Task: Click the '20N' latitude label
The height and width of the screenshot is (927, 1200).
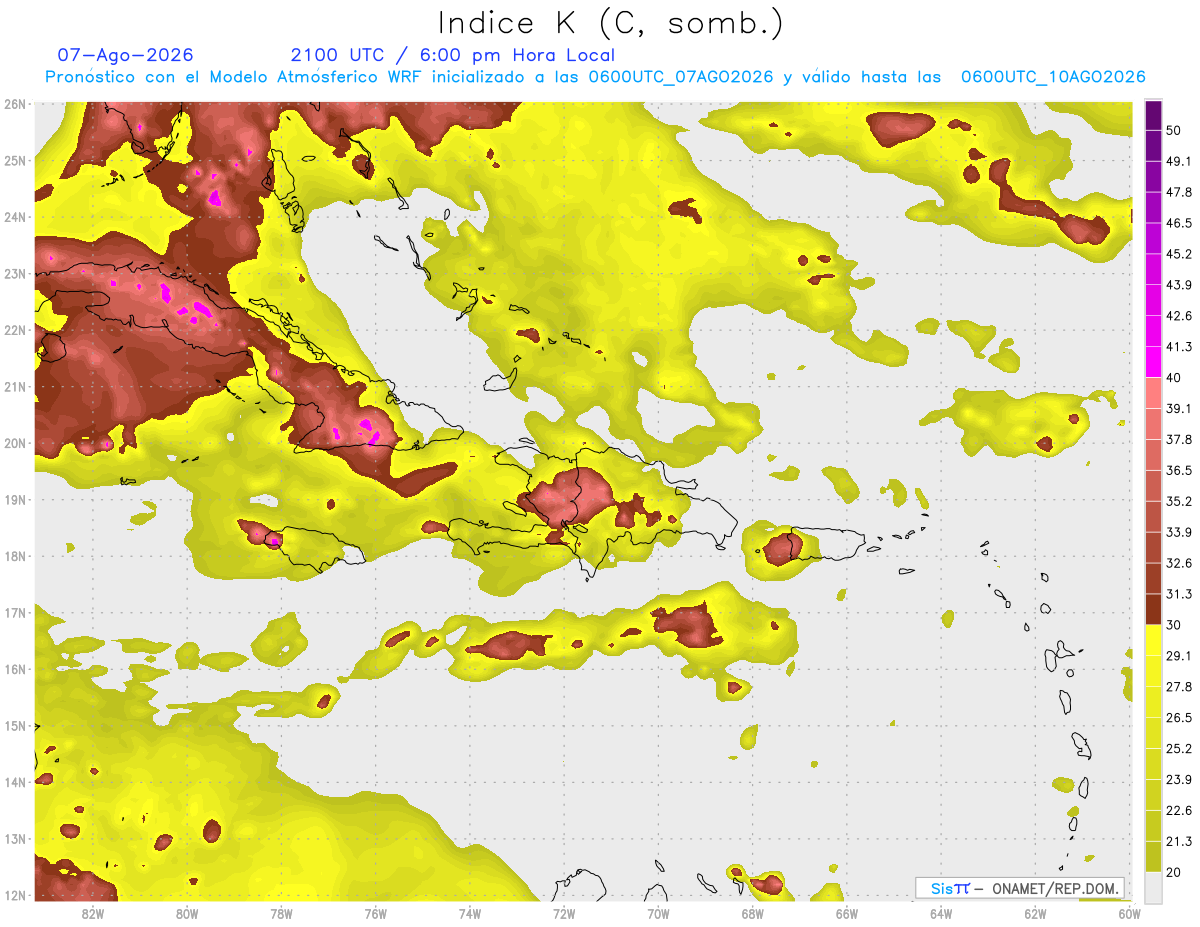Action: click(14, 443)
